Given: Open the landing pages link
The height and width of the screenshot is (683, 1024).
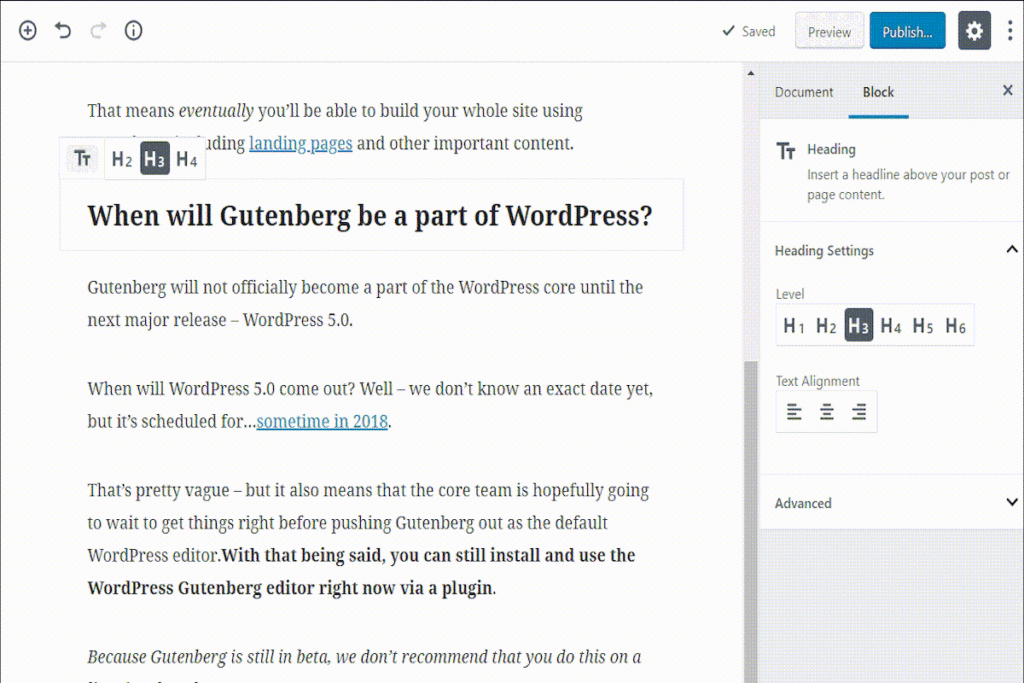Looking at the screenshot, I should (x=301, y=144).
